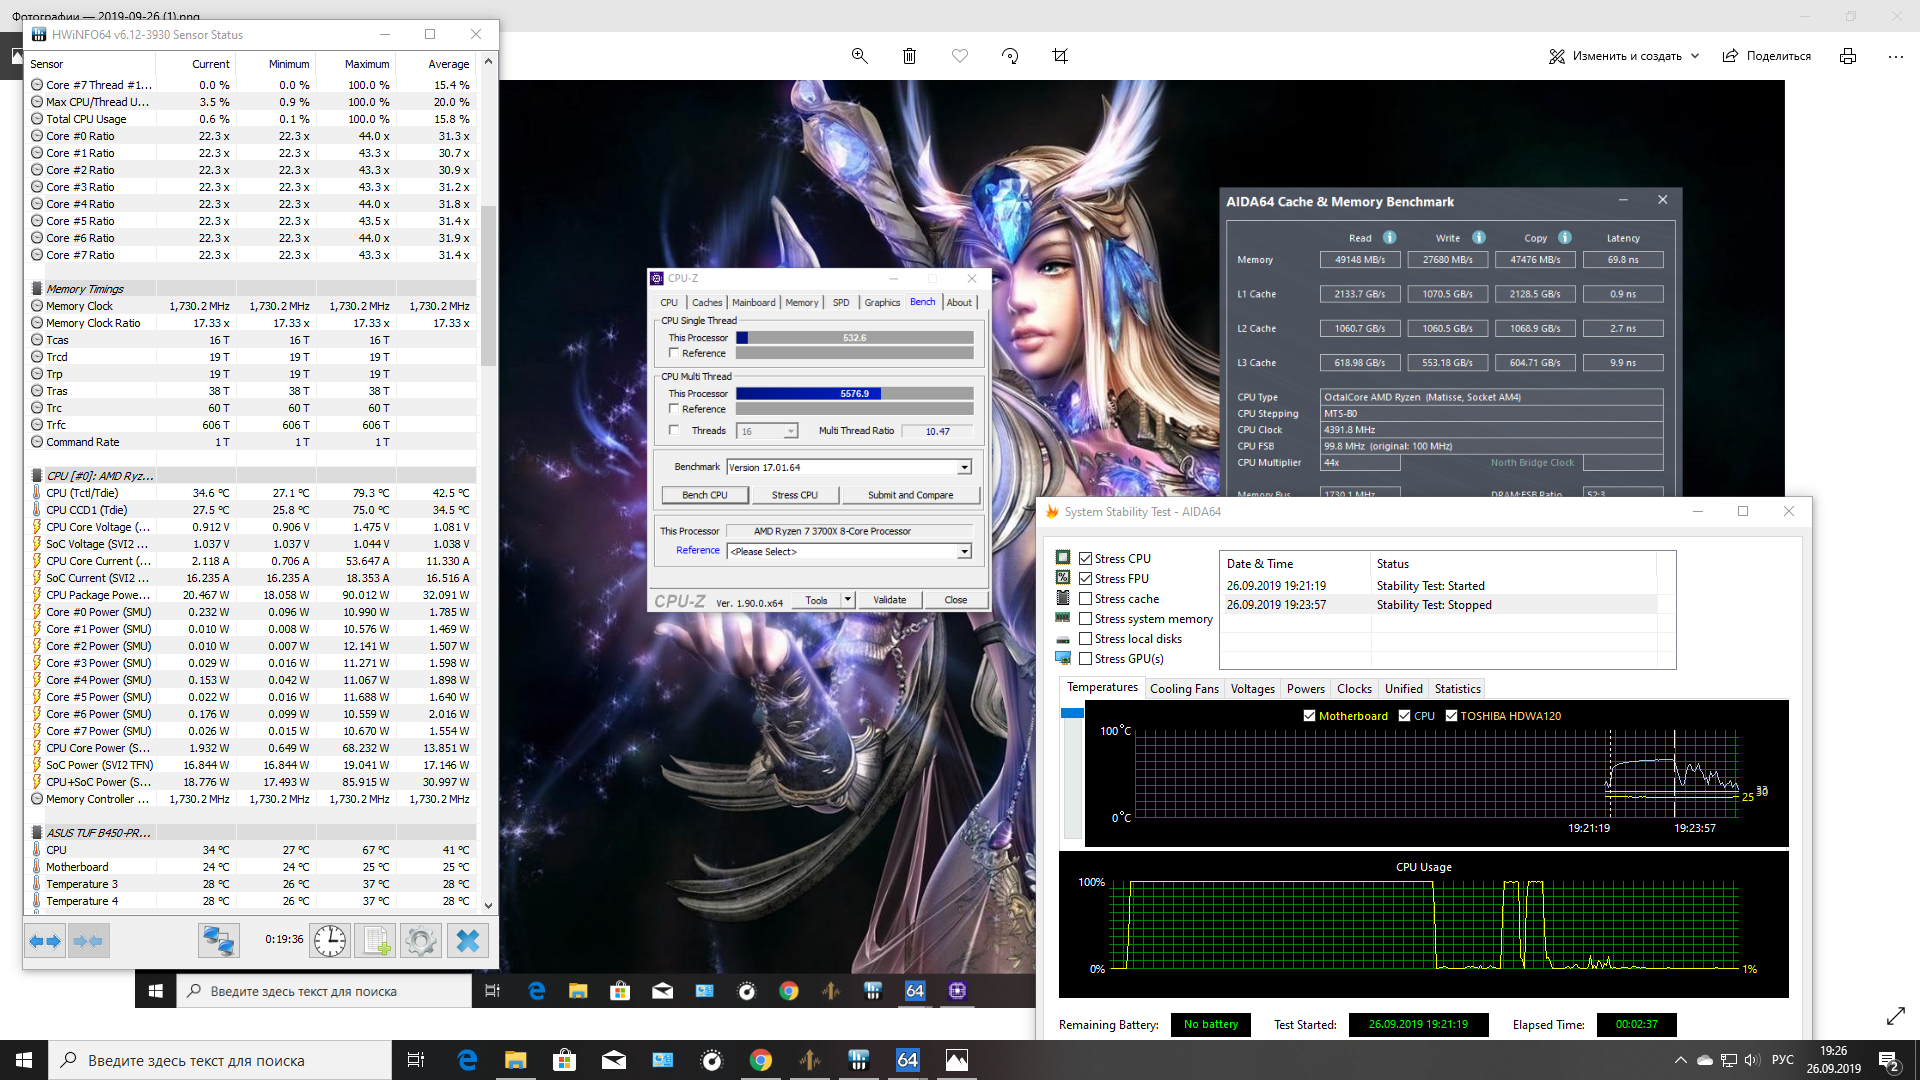
Task: Enable the Stress cache checkbox
Action: click(x=1085, y=599)
